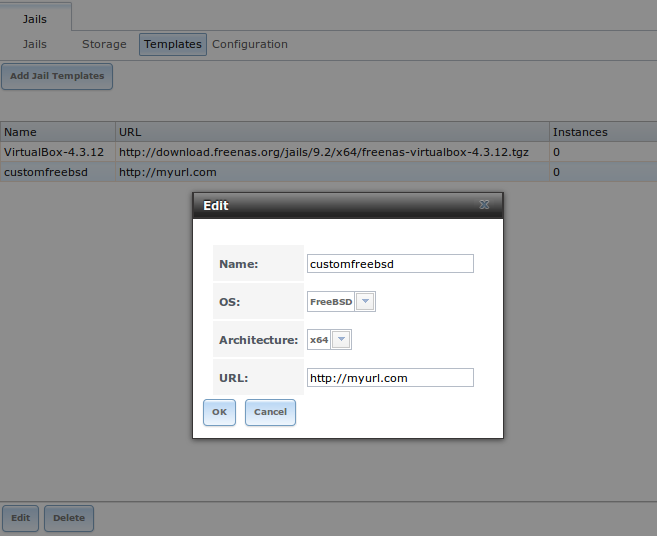Click freenas-virtualbox-4.3.12.tgz URL cell

pyautogui.click(x=332, y=152)
